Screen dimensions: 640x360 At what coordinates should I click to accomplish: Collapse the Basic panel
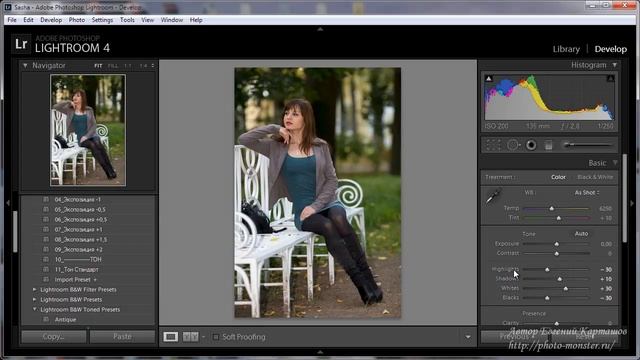click(615, 163)
